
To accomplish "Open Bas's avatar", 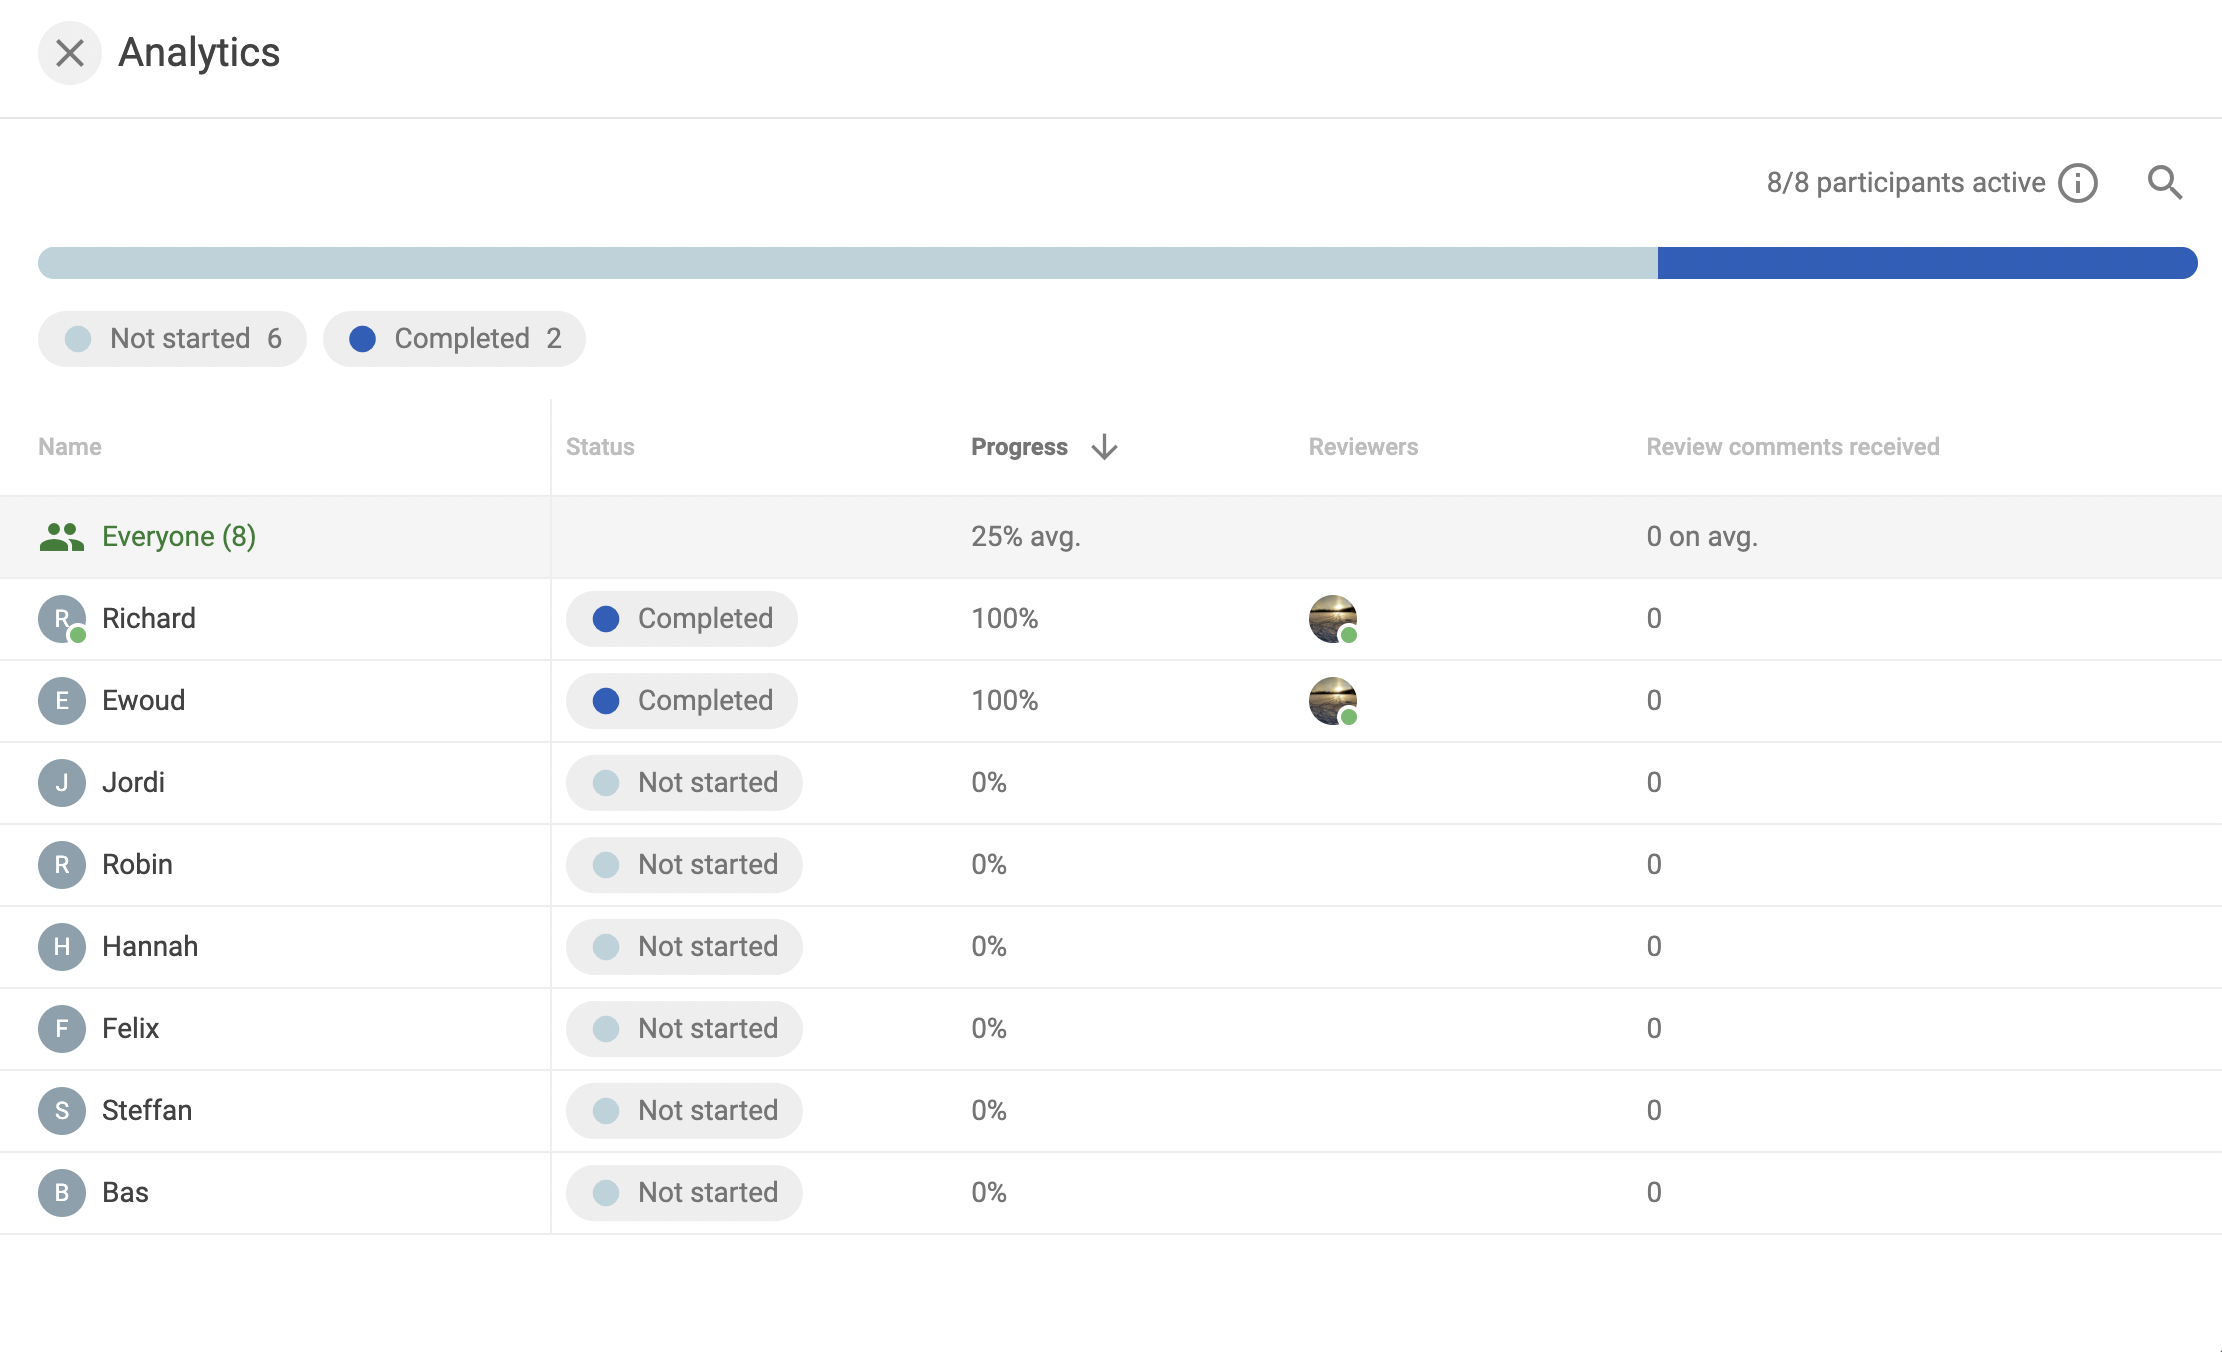I will 62,1193.
